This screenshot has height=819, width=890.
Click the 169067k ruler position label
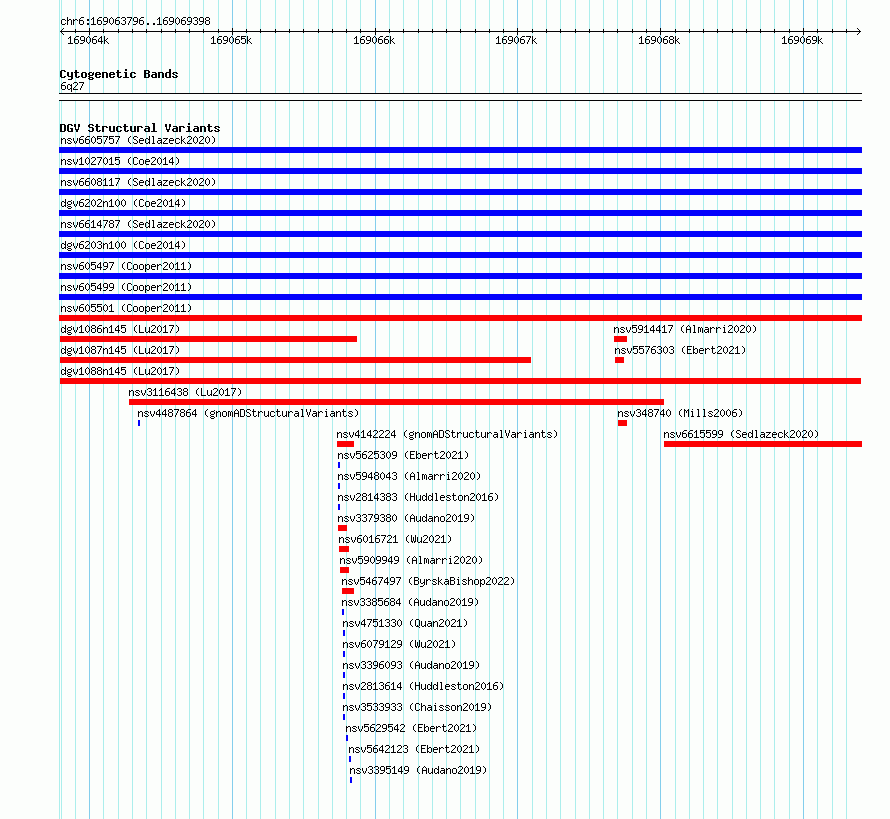pyautogui.click(x=516, y=40)
